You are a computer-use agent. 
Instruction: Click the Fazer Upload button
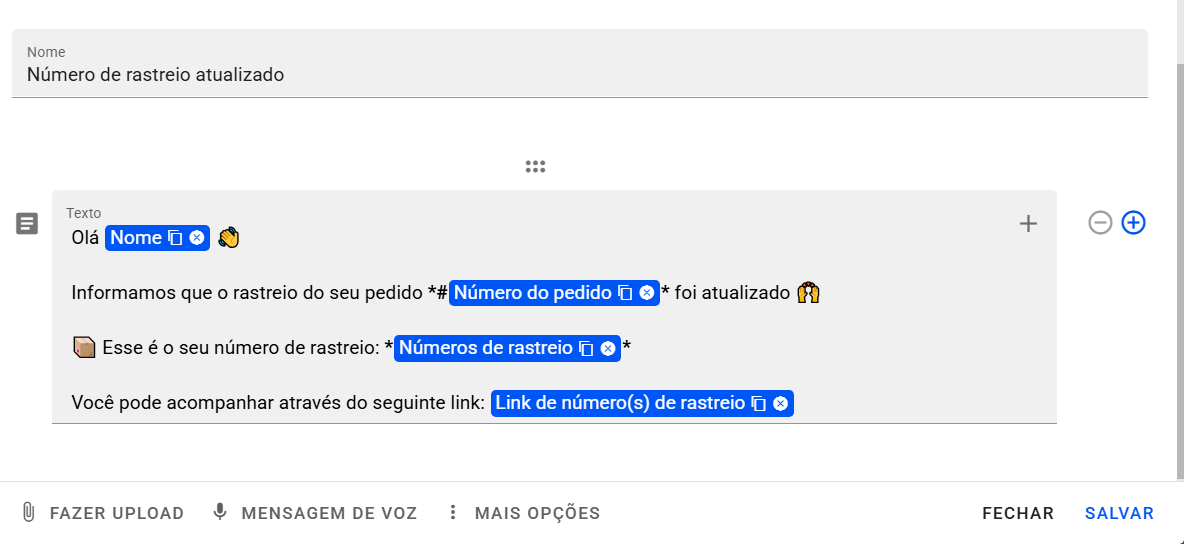[x=103, y=513]
